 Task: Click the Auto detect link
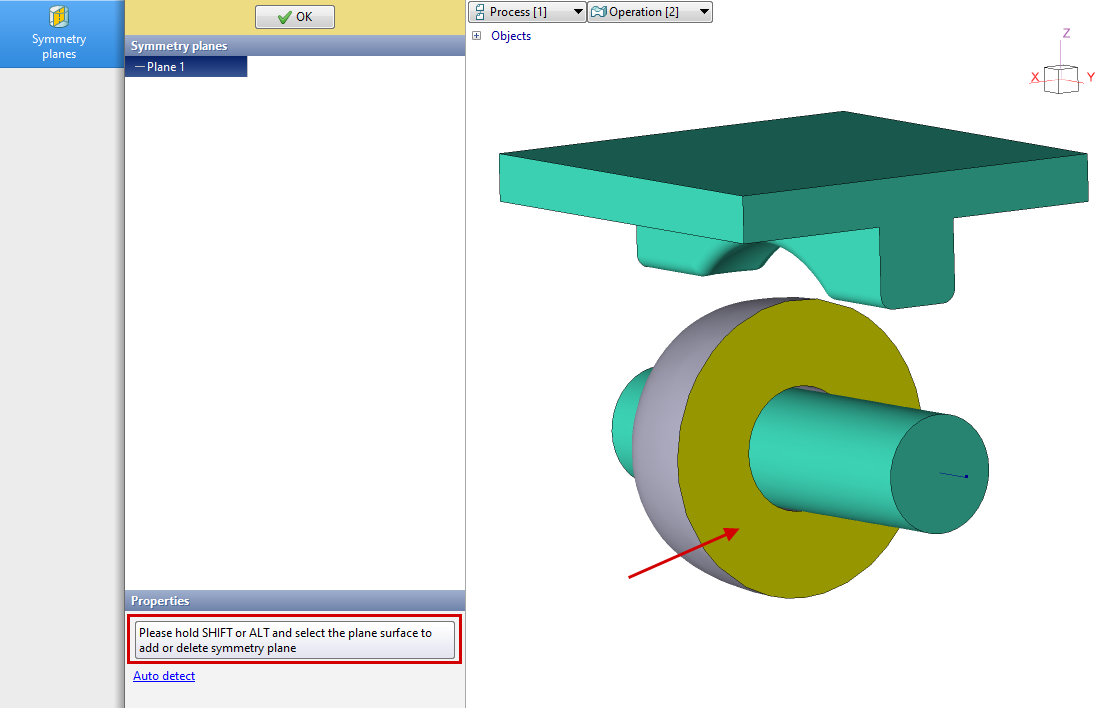(x=164, y=676)
